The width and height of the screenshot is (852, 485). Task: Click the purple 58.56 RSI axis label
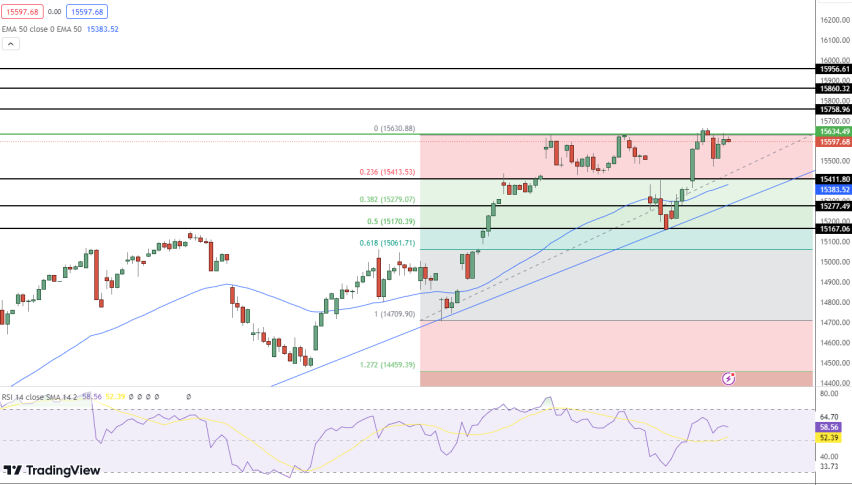829,427
